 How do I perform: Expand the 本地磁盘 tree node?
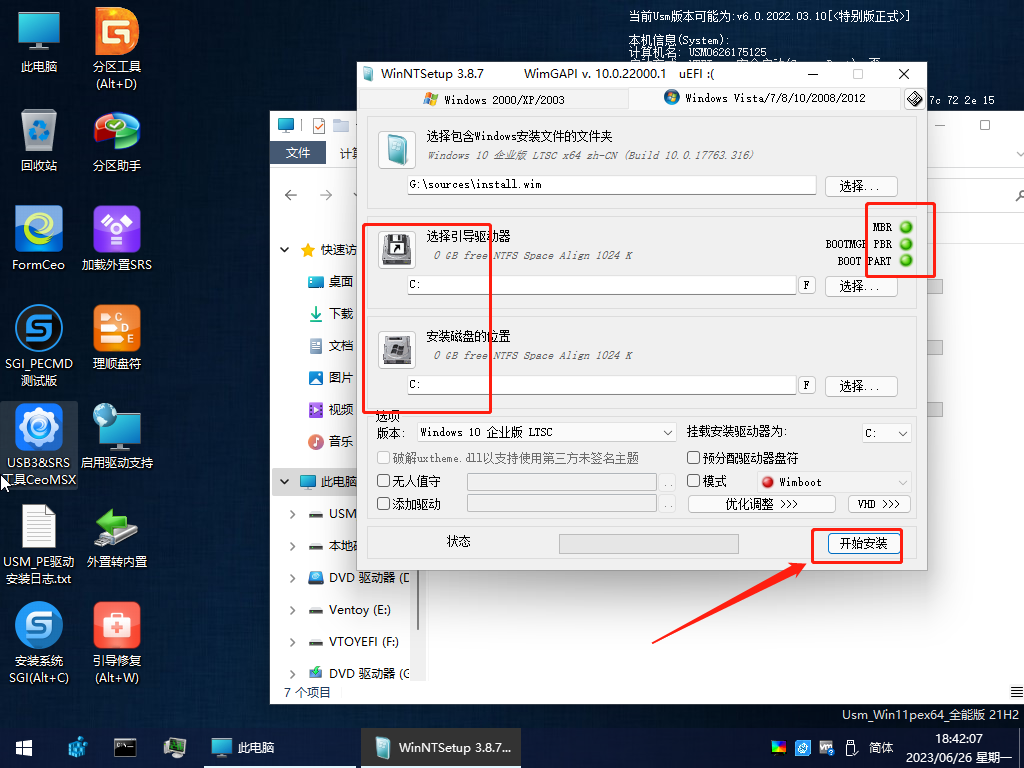(x=293, y=546)
